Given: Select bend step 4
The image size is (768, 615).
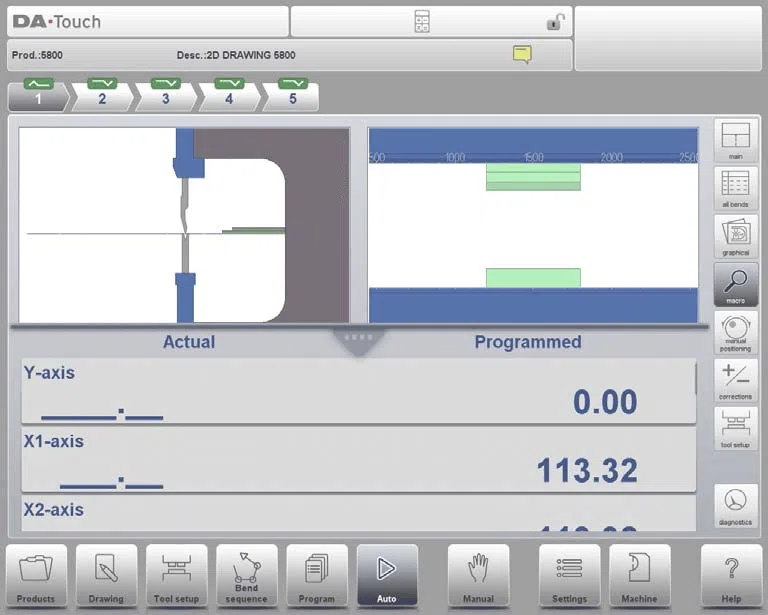Looking at the screenshot, I should (229, 95).
